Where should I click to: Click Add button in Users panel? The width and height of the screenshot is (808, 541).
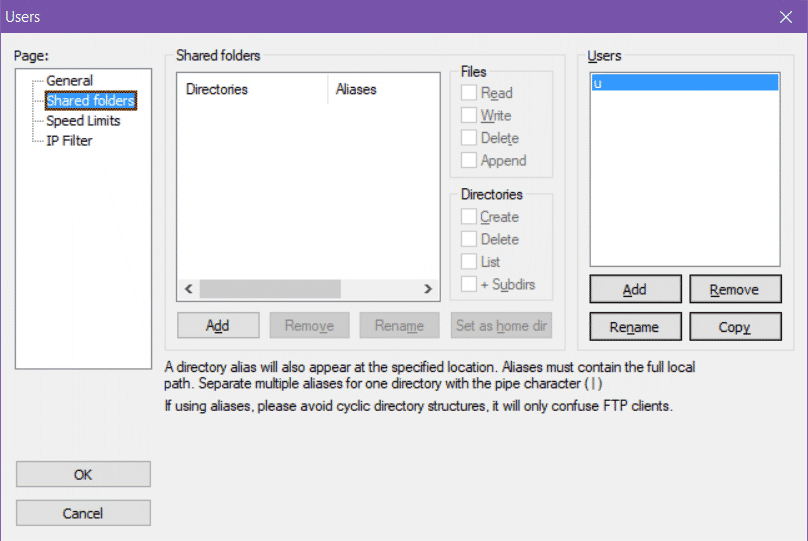635,290
